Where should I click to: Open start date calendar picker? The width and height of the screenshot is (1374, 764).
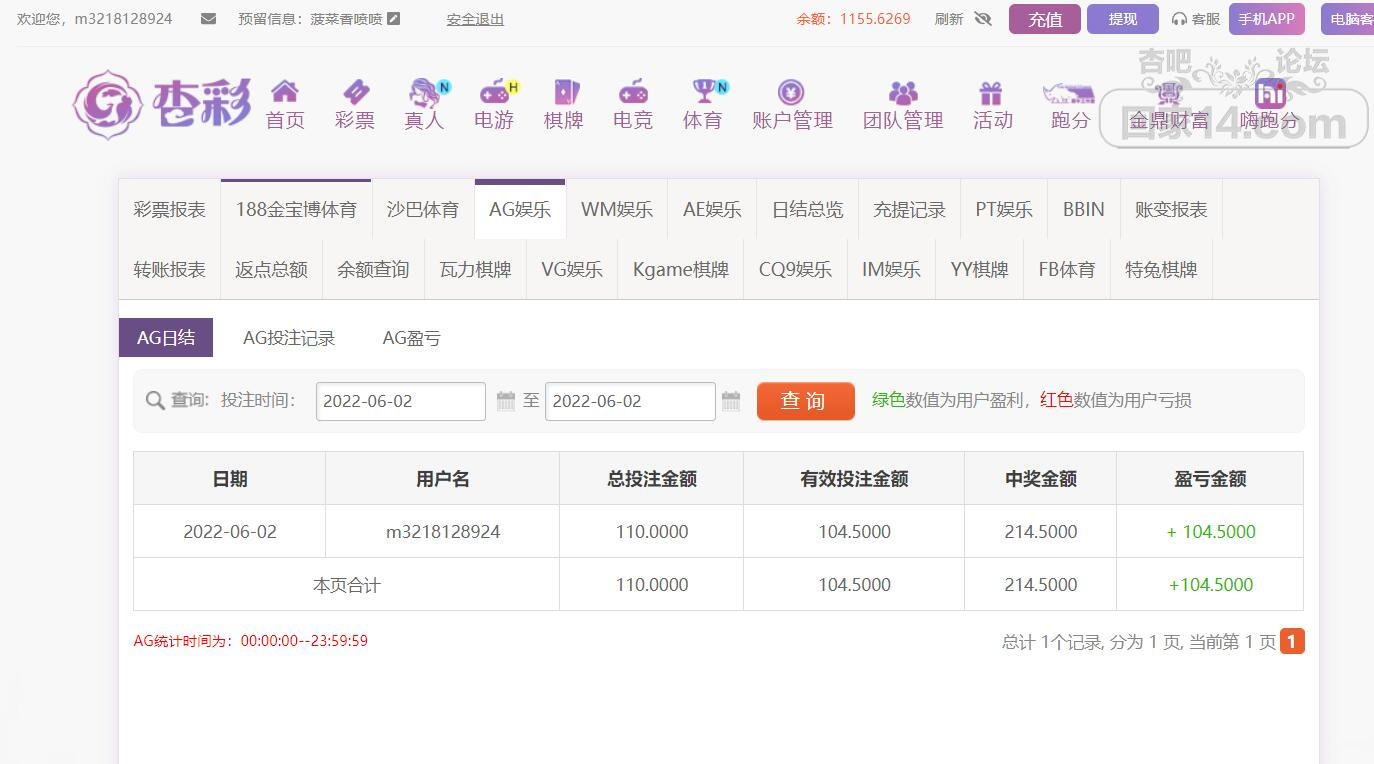click(x=506, y=401)
